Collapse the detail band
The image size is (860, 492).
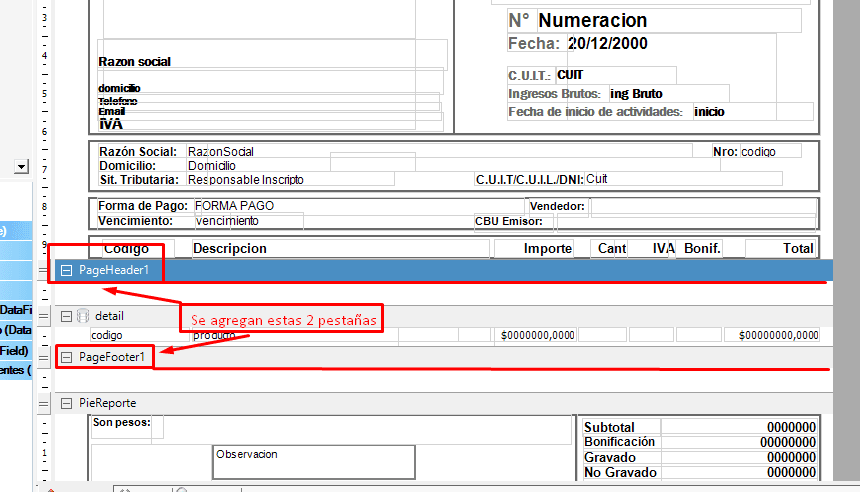(66, 316)
